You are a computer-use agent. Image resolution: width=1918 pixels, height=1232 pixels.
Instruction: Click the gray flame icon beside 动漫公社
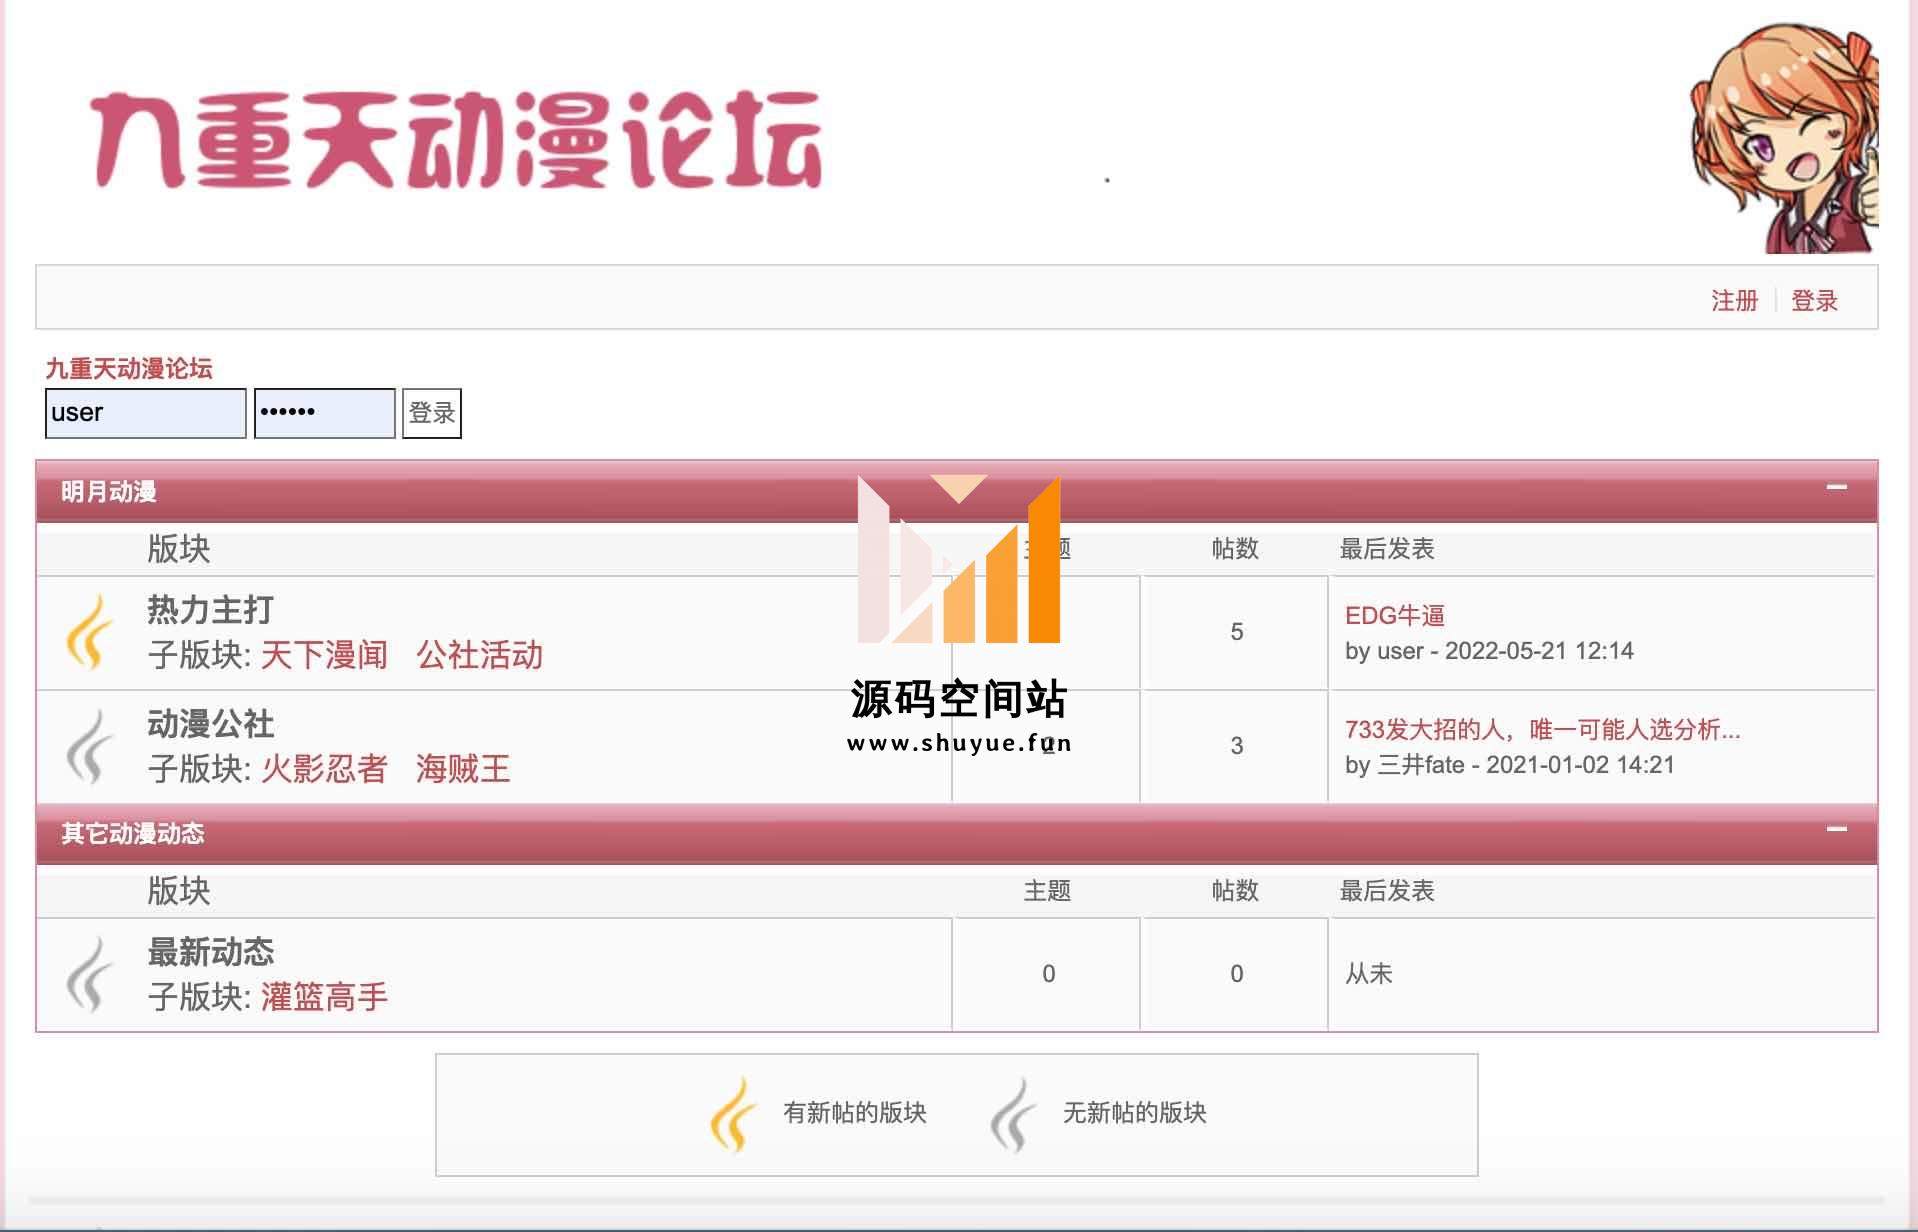pyautogui.click(x=89, y=746)
